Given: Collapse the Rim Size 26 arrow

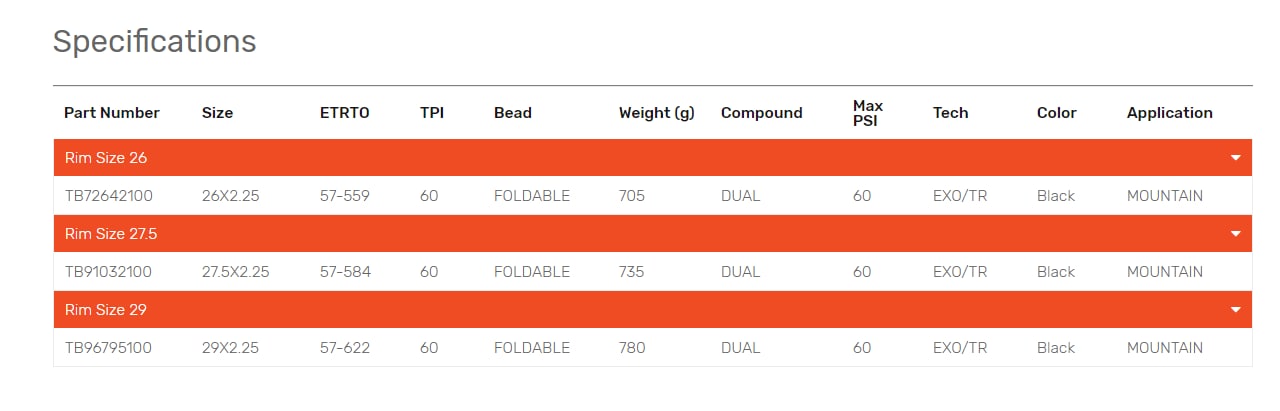Looking at the screenshot, I should (1235, 158).
